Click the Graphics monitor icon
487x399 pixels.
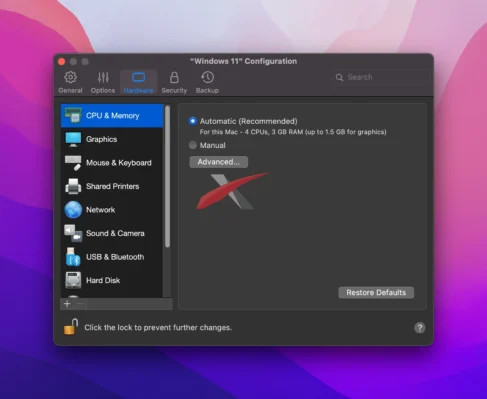(73, 139)
